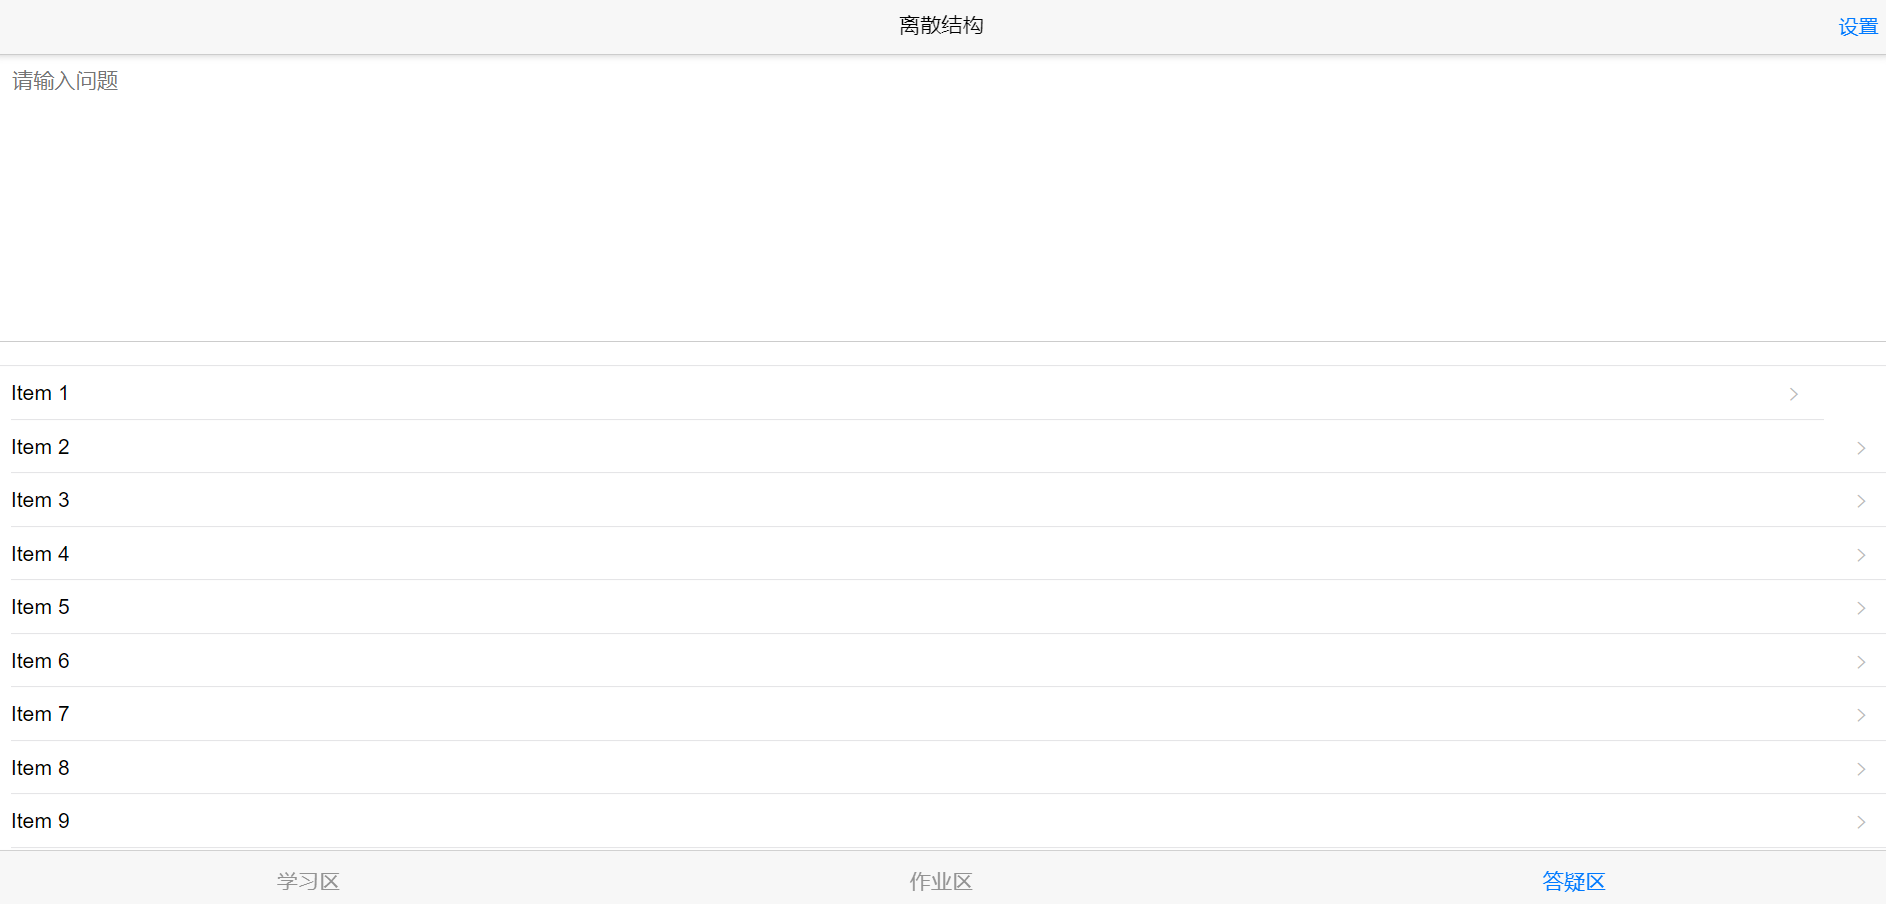Open the chevron arrow for Item 8
The image size is (1886, 904).
[1861, 769]
